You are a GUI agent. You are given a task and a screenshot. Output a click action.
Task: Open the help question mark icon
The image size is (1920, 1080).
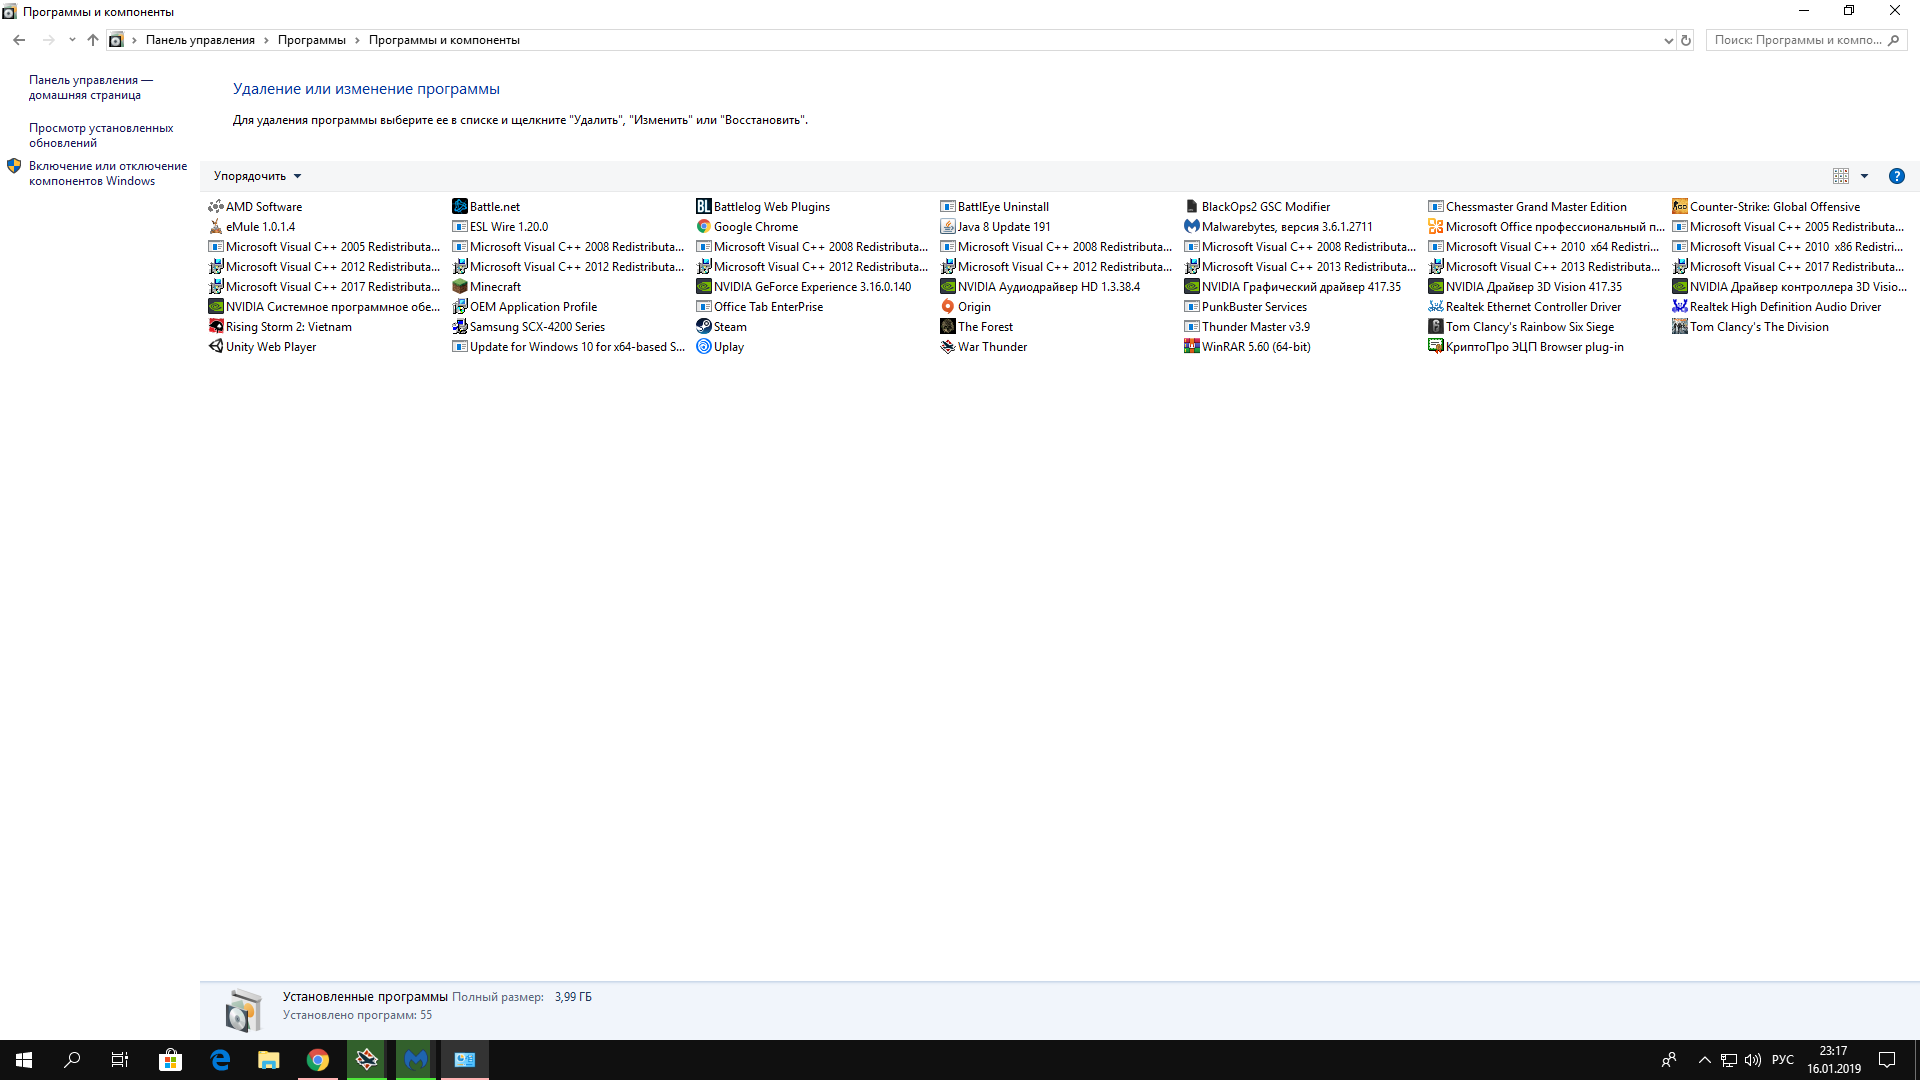[1896, 176]
